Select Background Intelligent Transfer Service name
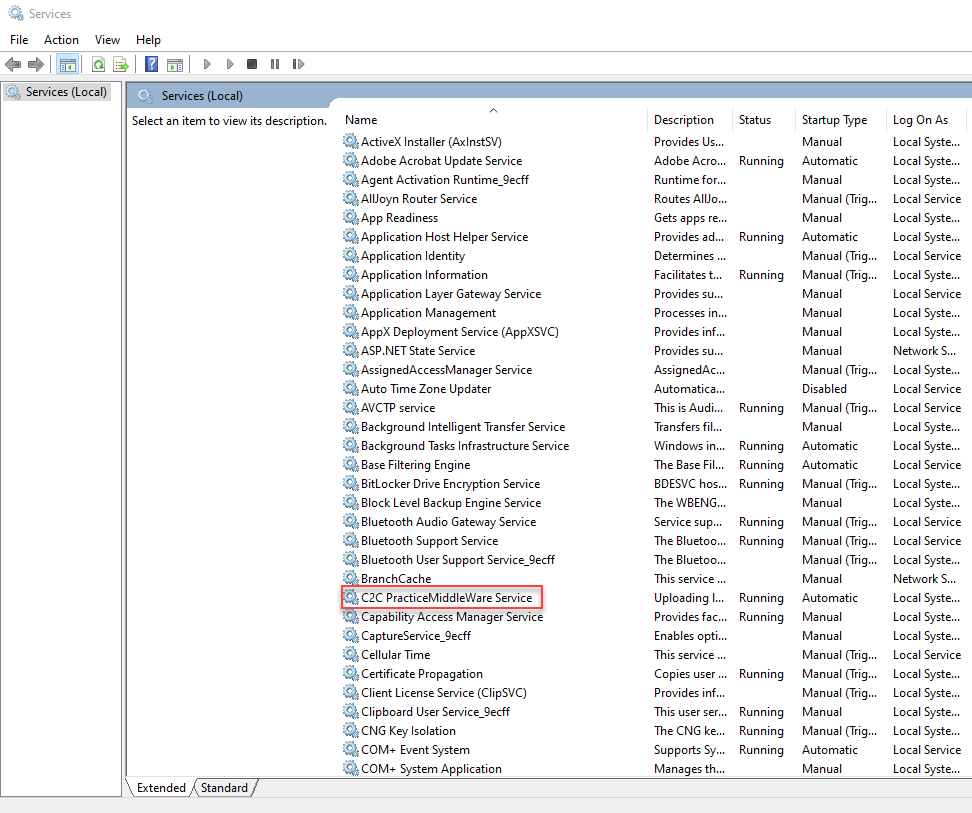Image resolution: width=972 pixels, height=813 pixels. [463, 426]
